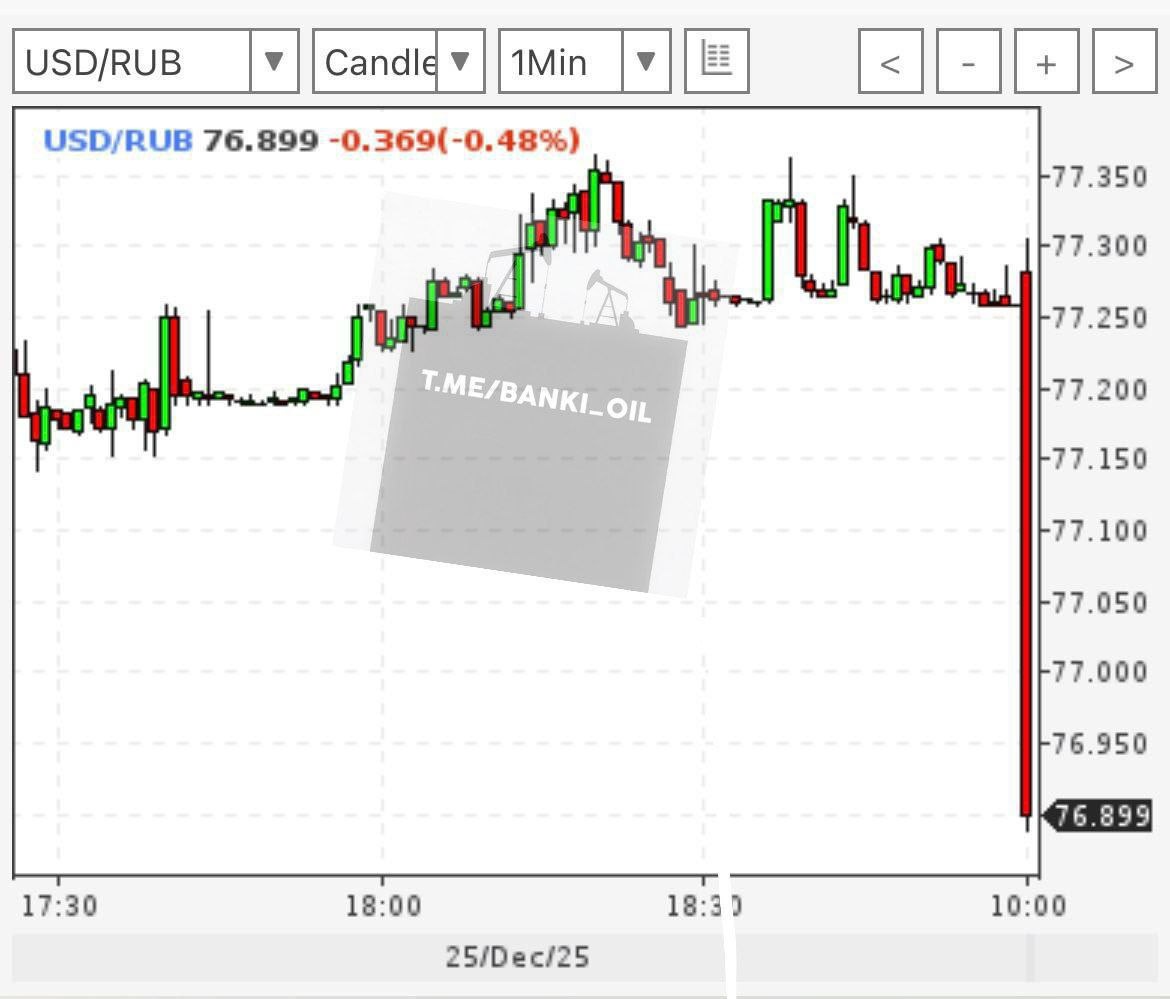The width and height of the screenshot is (1170, 999).
Task: Click the 77.050 price axis label
Action: point(1098,602)
